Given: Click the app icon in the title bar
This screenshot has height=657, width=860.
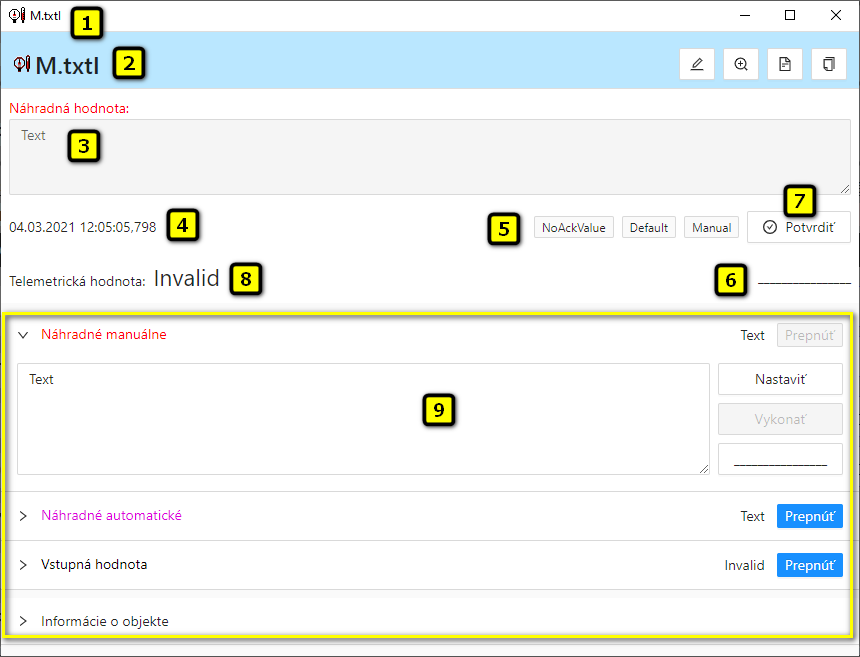Looking at the screenshot, I should [17, 15].
